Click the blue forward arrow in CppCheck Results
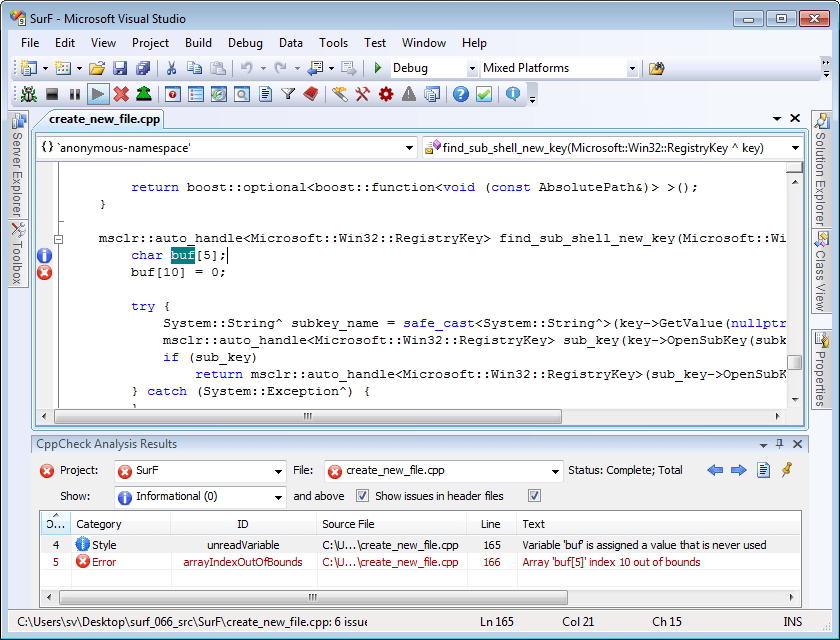The image size is (840, 640). coord(738,470)
